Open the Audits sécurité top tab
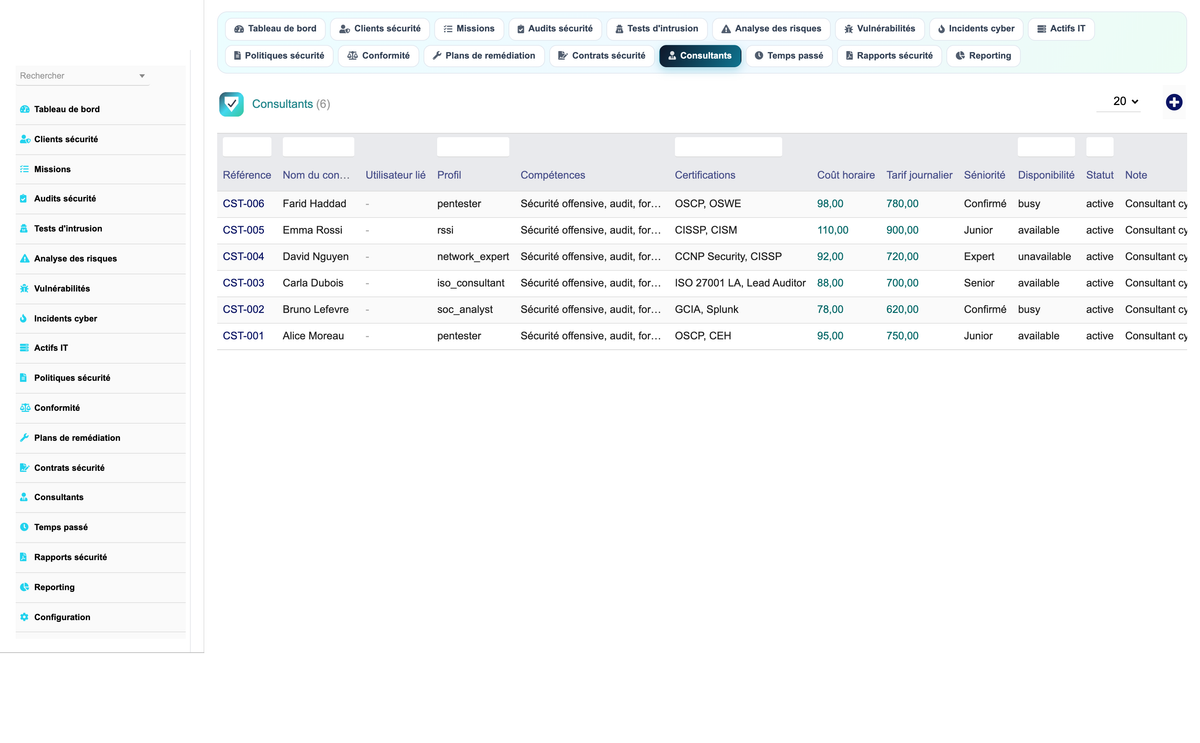Image resolution: width=1200 pixels, height=743 pixels. coord(555,29)
